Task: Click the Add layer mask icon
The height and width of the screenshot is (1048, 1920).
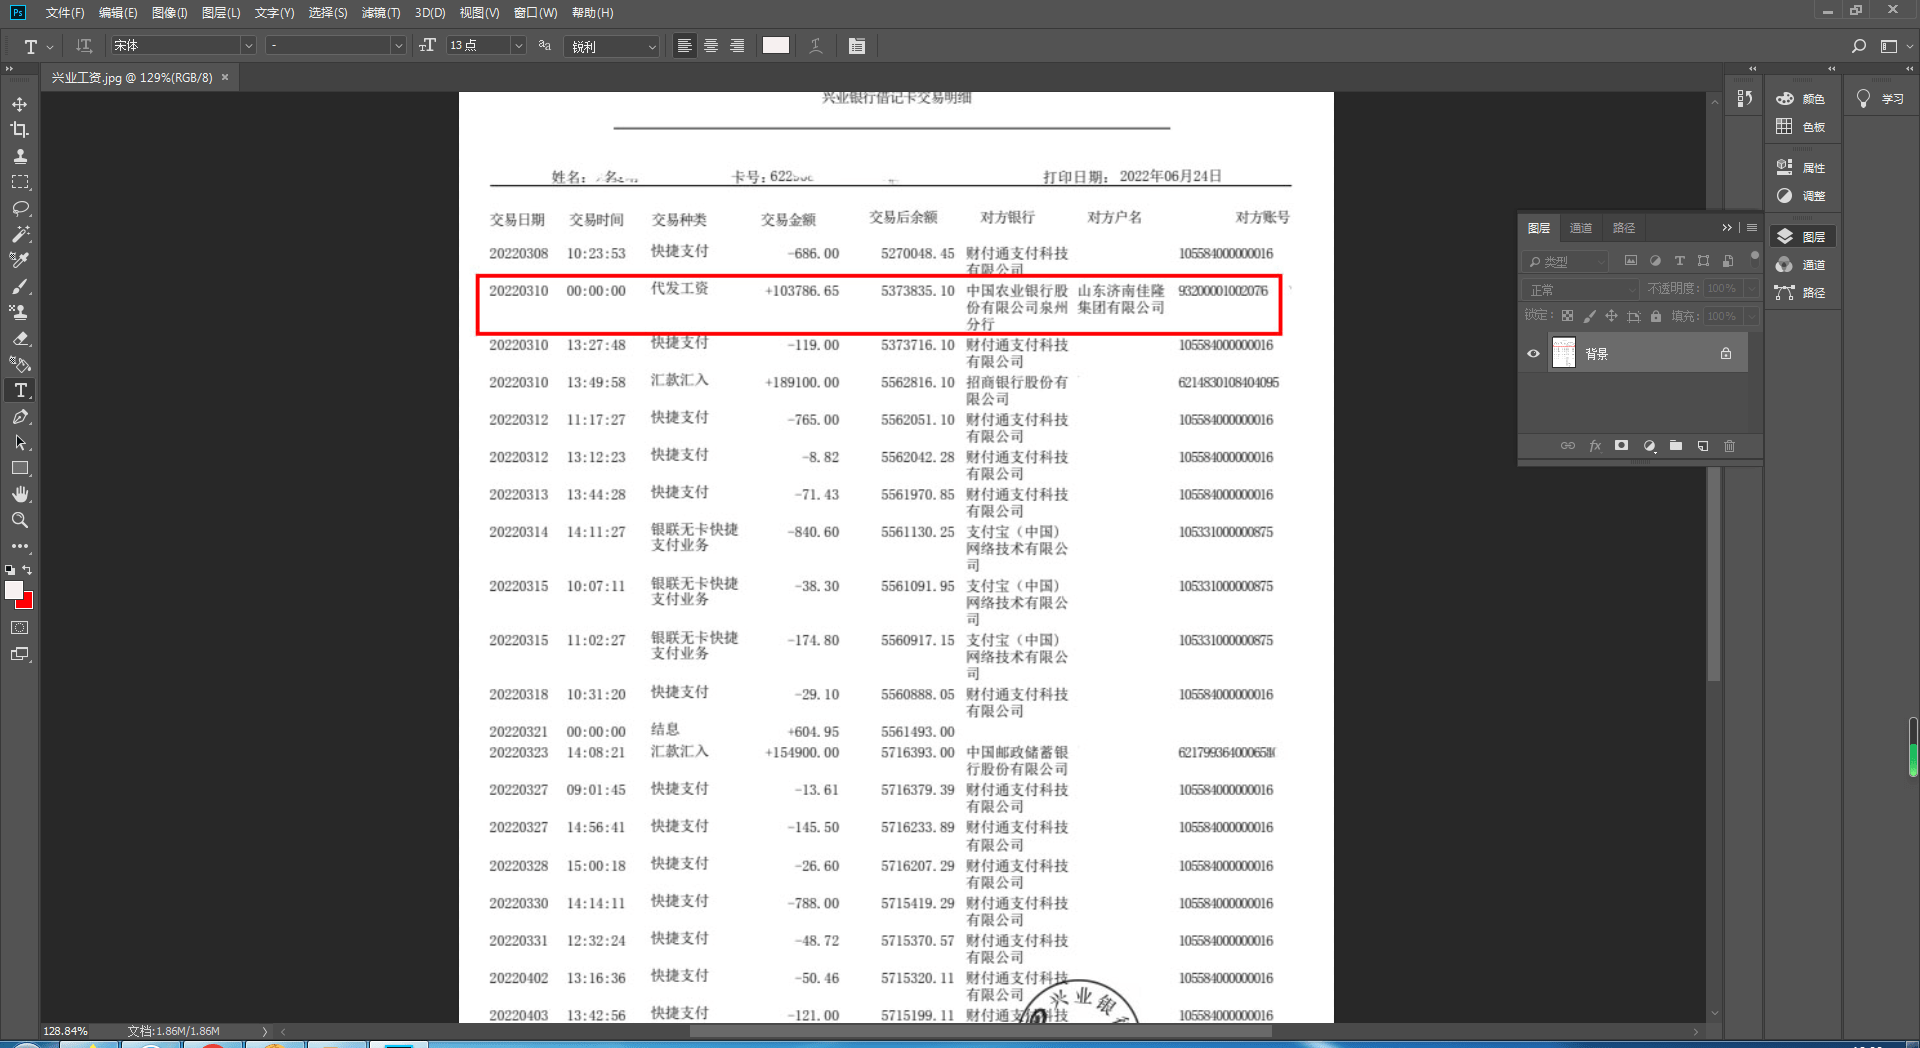Action: tap(1621, 446)
